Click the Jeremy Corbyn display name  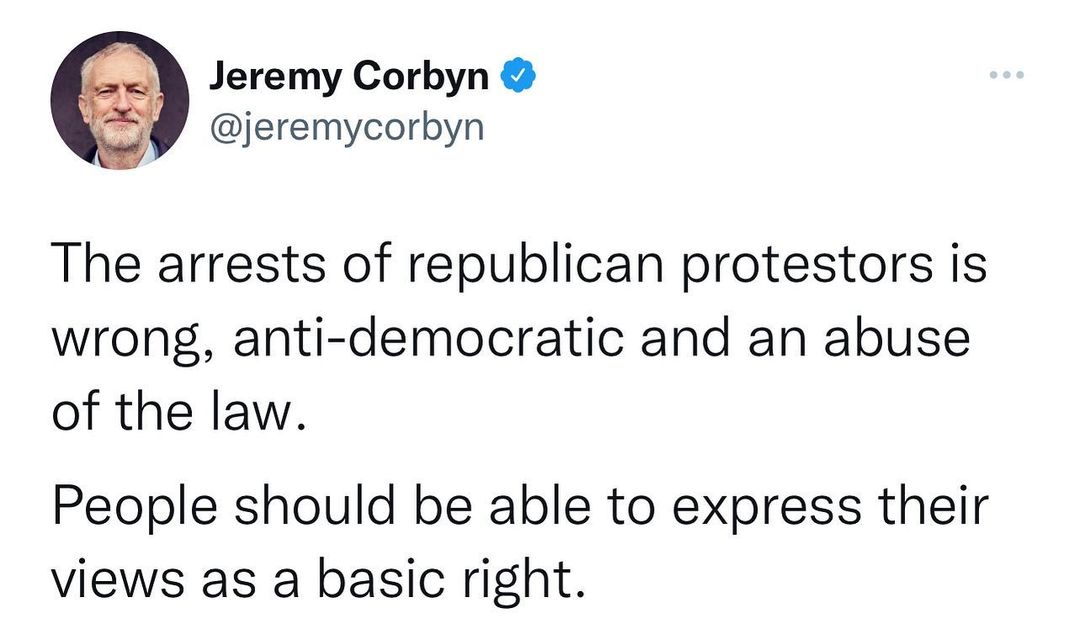click(349, 77)
